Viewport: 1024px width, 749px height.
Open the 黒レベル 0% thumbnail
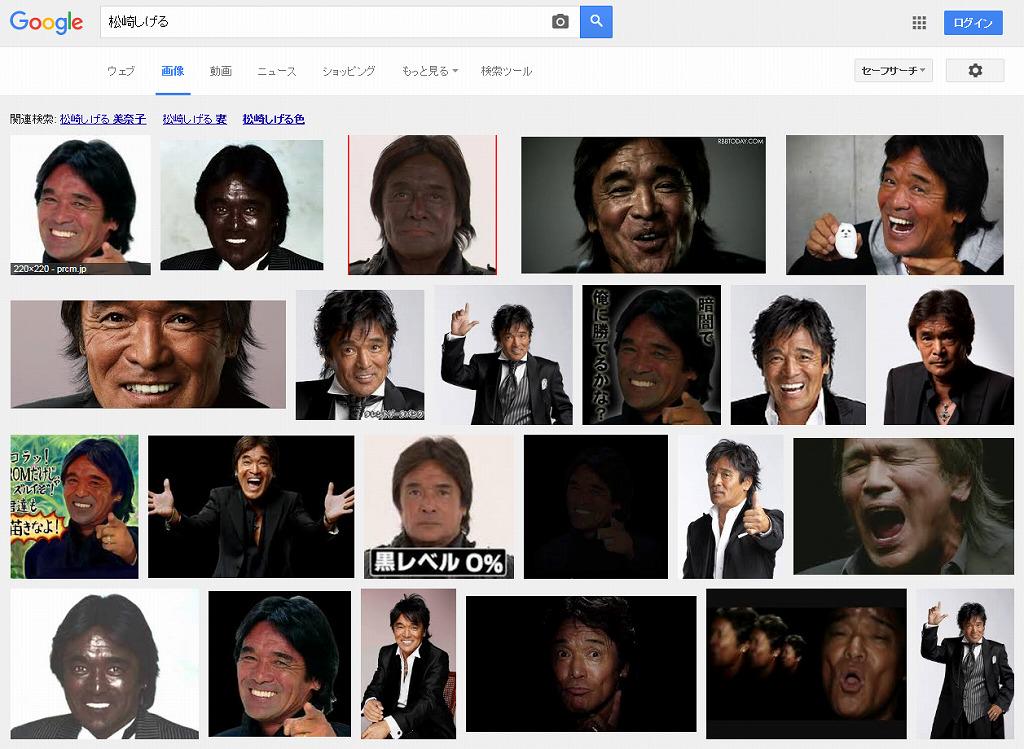pyautogui.click(x=439, y=507)
